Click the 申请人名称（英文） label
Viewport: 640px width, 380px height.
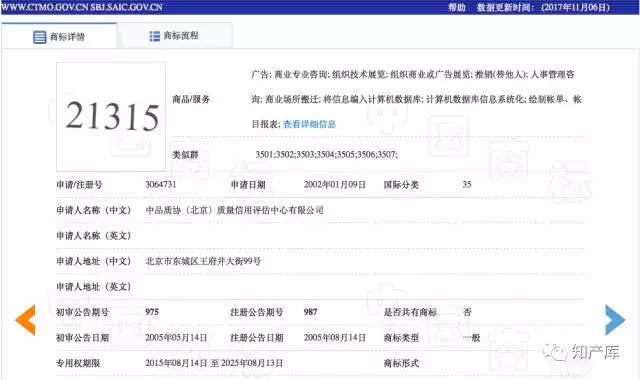(93, 236)
